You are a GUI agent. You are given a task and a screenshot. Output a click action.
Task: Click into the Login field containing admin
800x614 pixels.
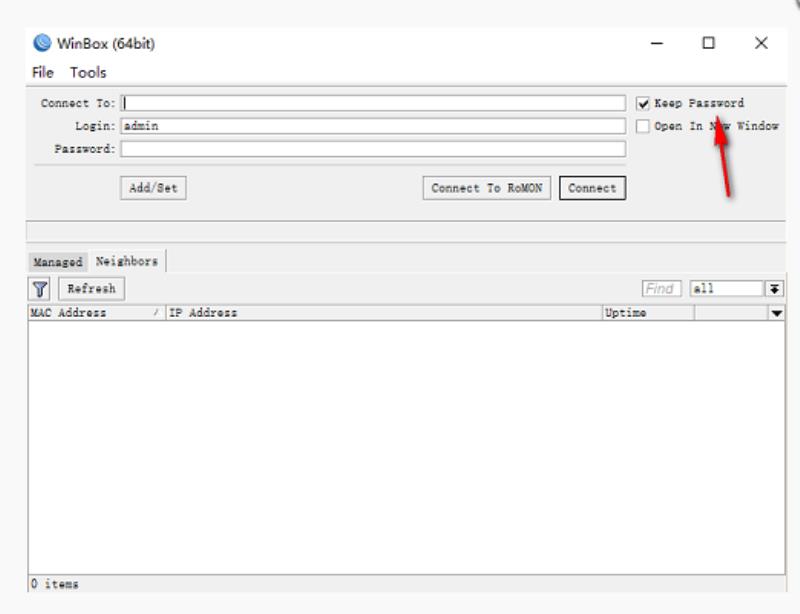point(373,126)
